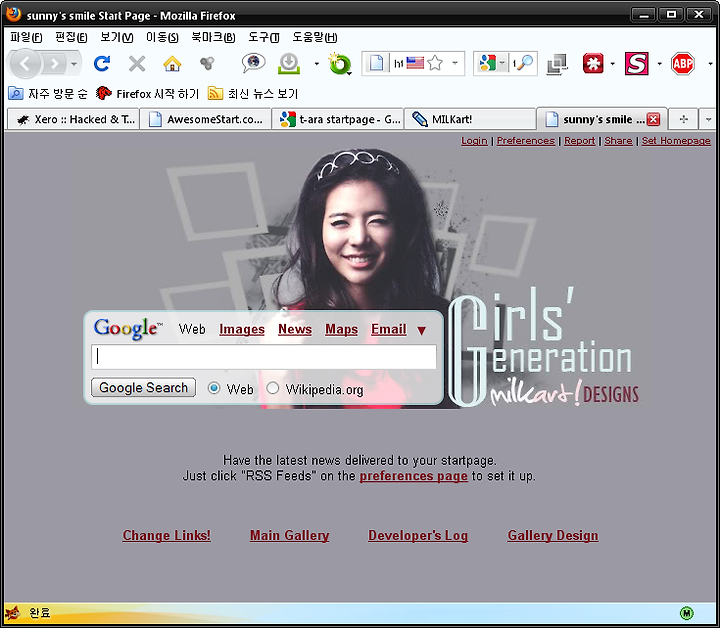Open the list all tabs dropdown

708,119
